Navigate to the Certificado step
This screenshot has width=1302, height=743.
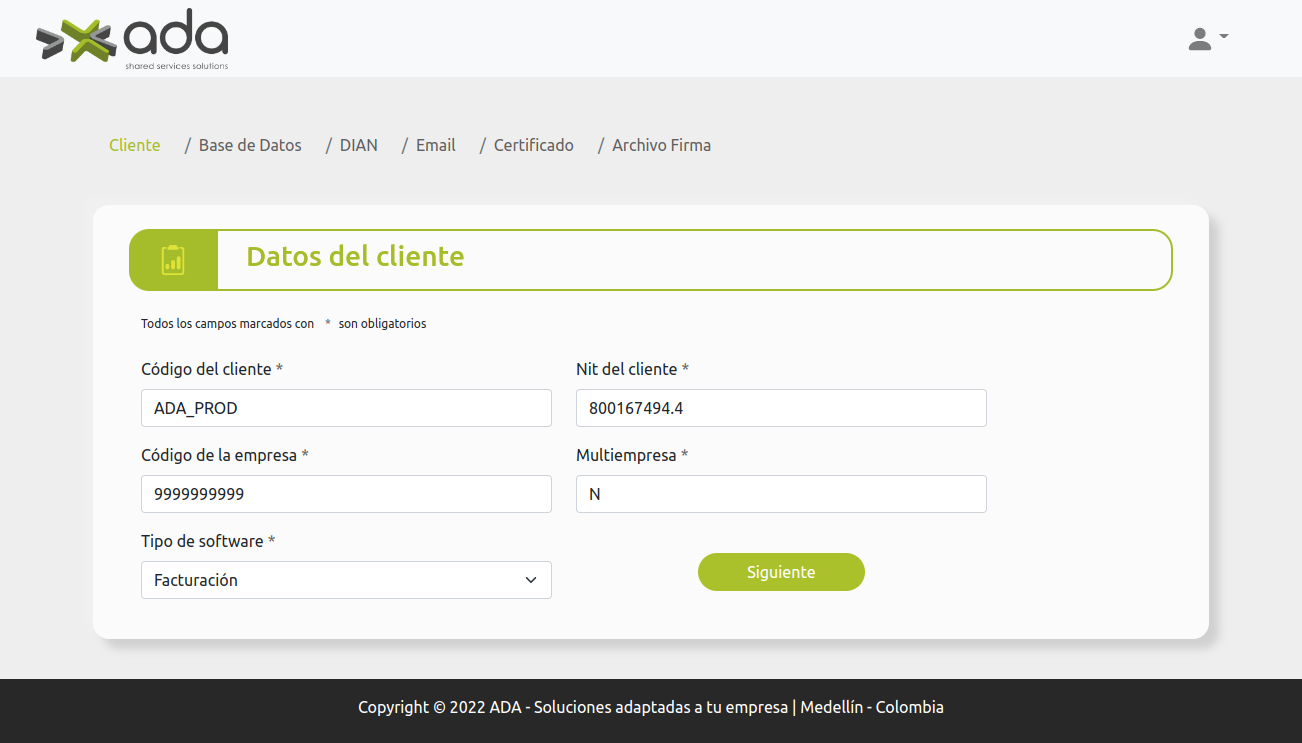click(533, 145)
